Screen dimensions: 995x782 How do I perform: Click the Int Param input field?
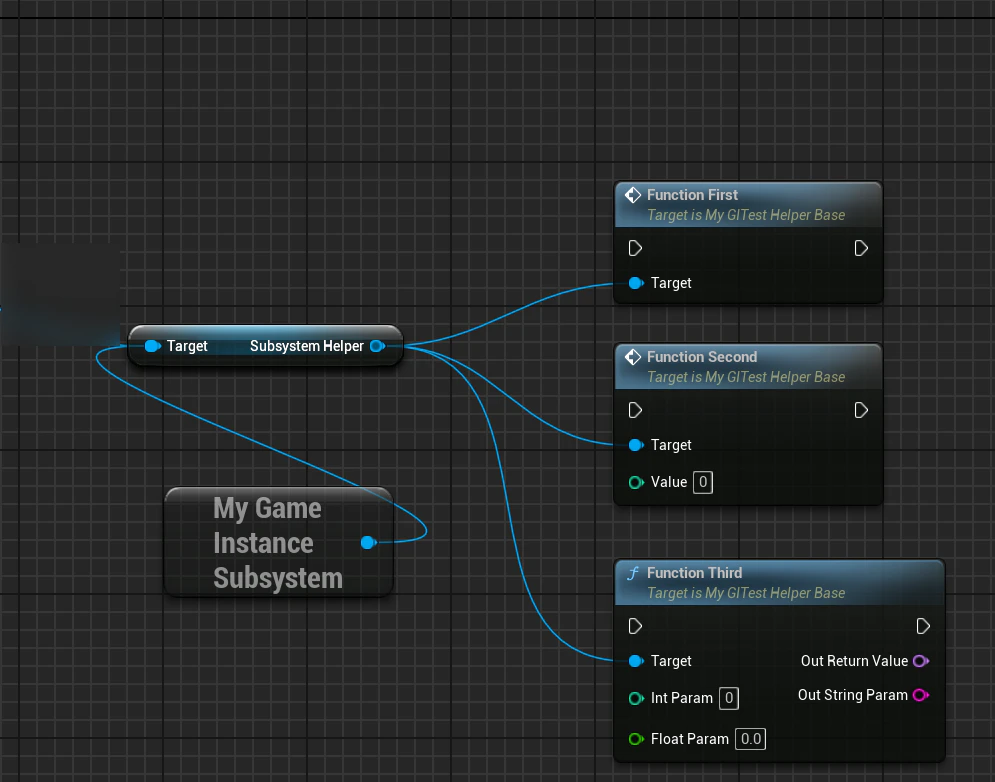pyautogui.click(x=728, y=698)
